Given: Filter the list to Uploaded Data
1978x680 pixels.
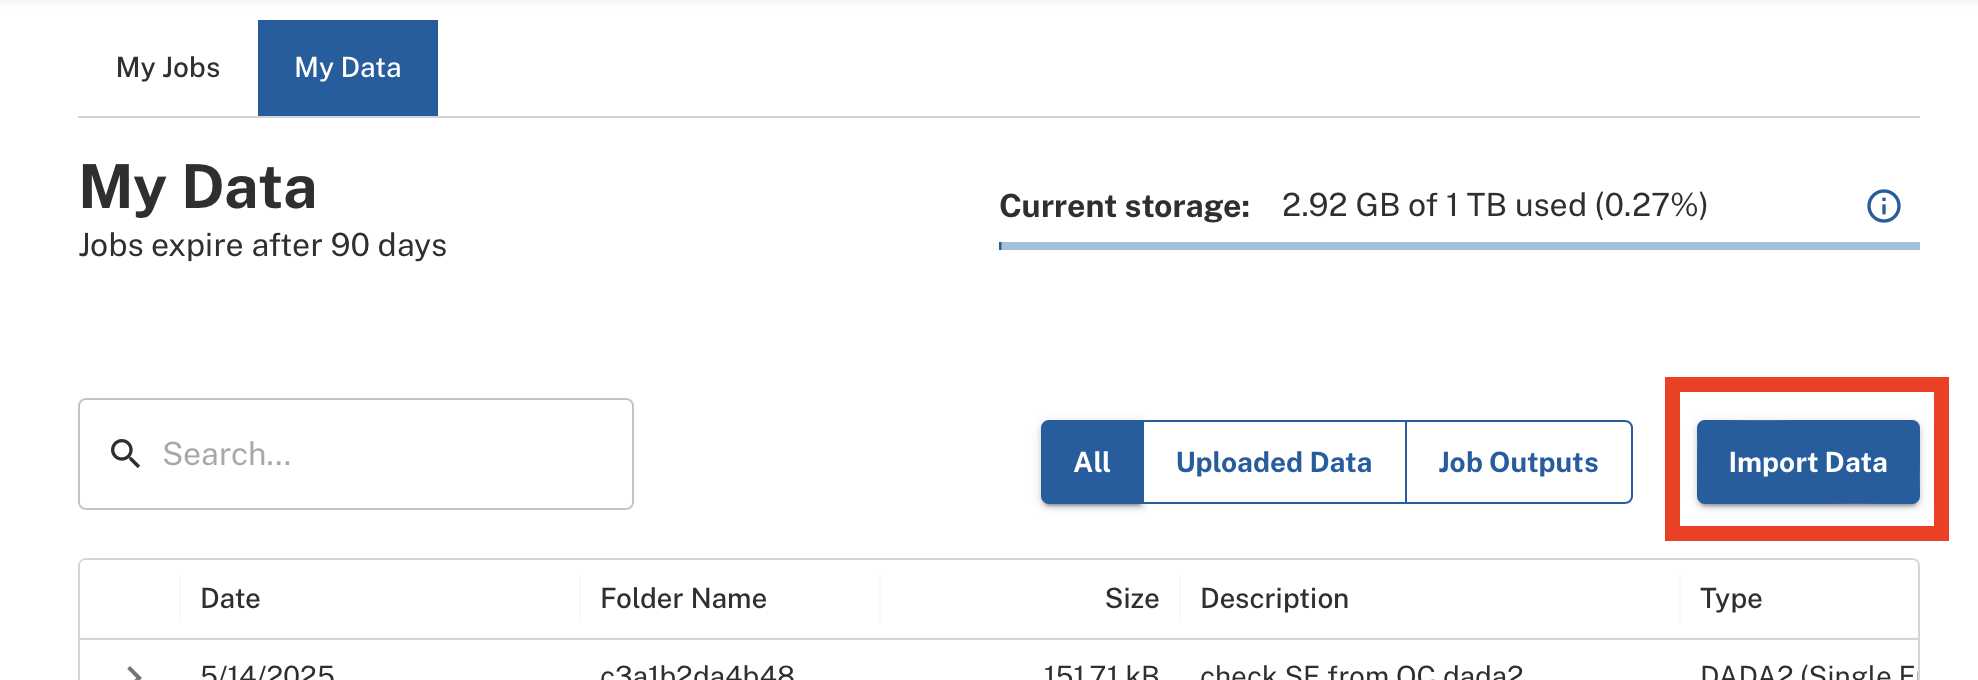Looking at the screenshot, I should point(1273,462).
